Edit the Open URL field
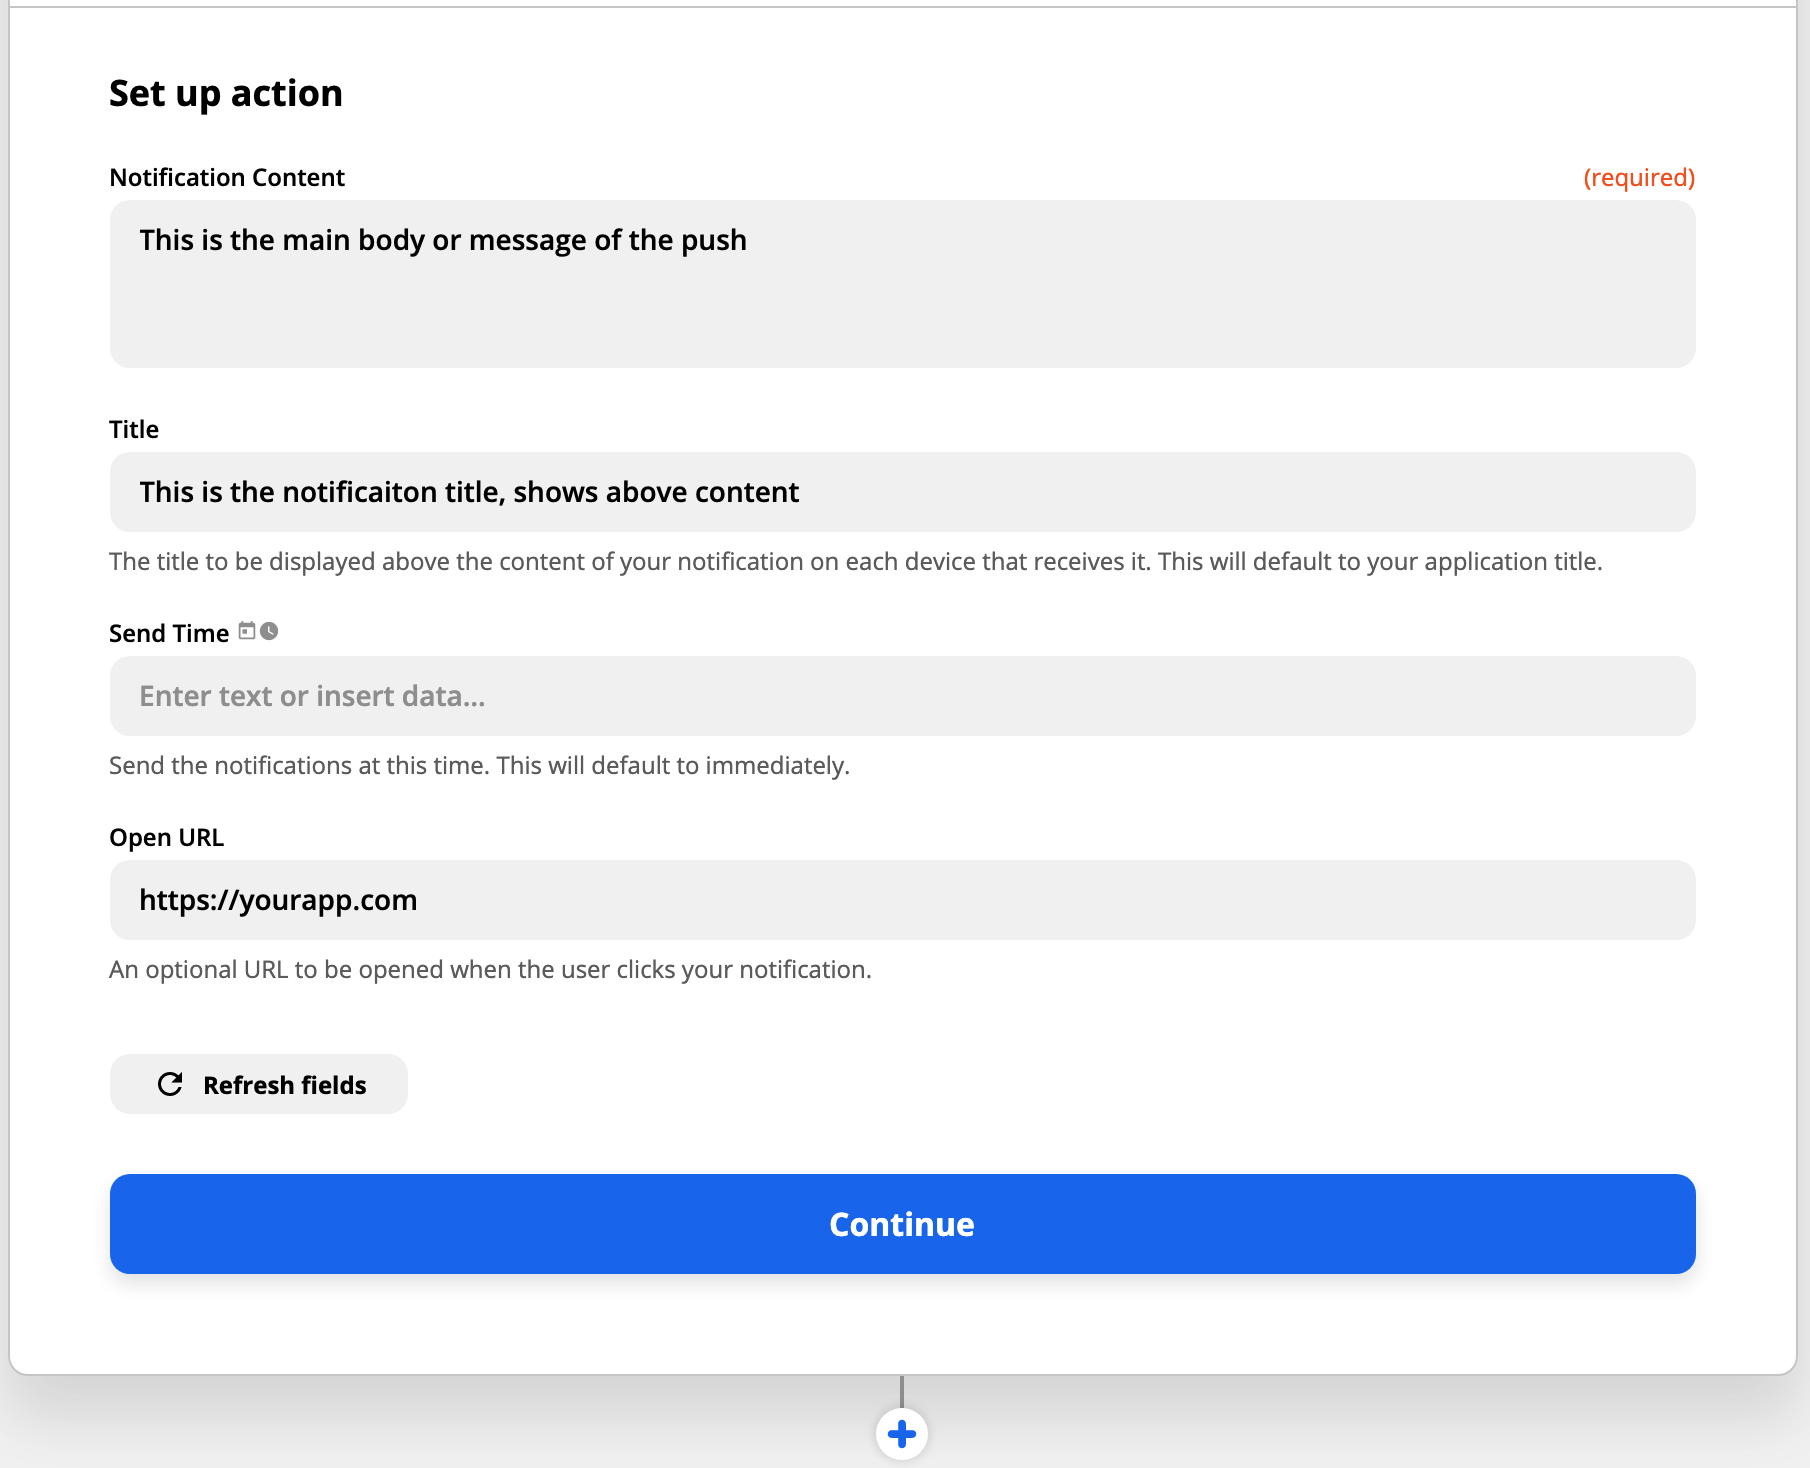 point(902,900)
